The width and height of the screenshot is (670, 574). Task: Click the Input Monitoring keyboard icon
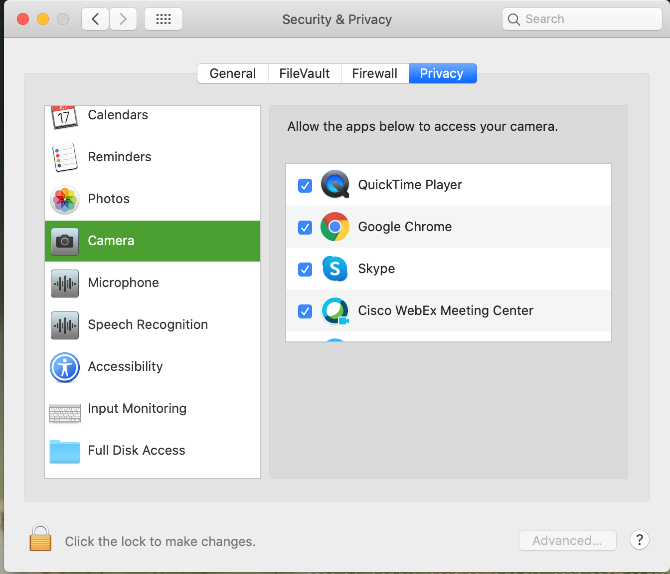[x=65, y=413]
